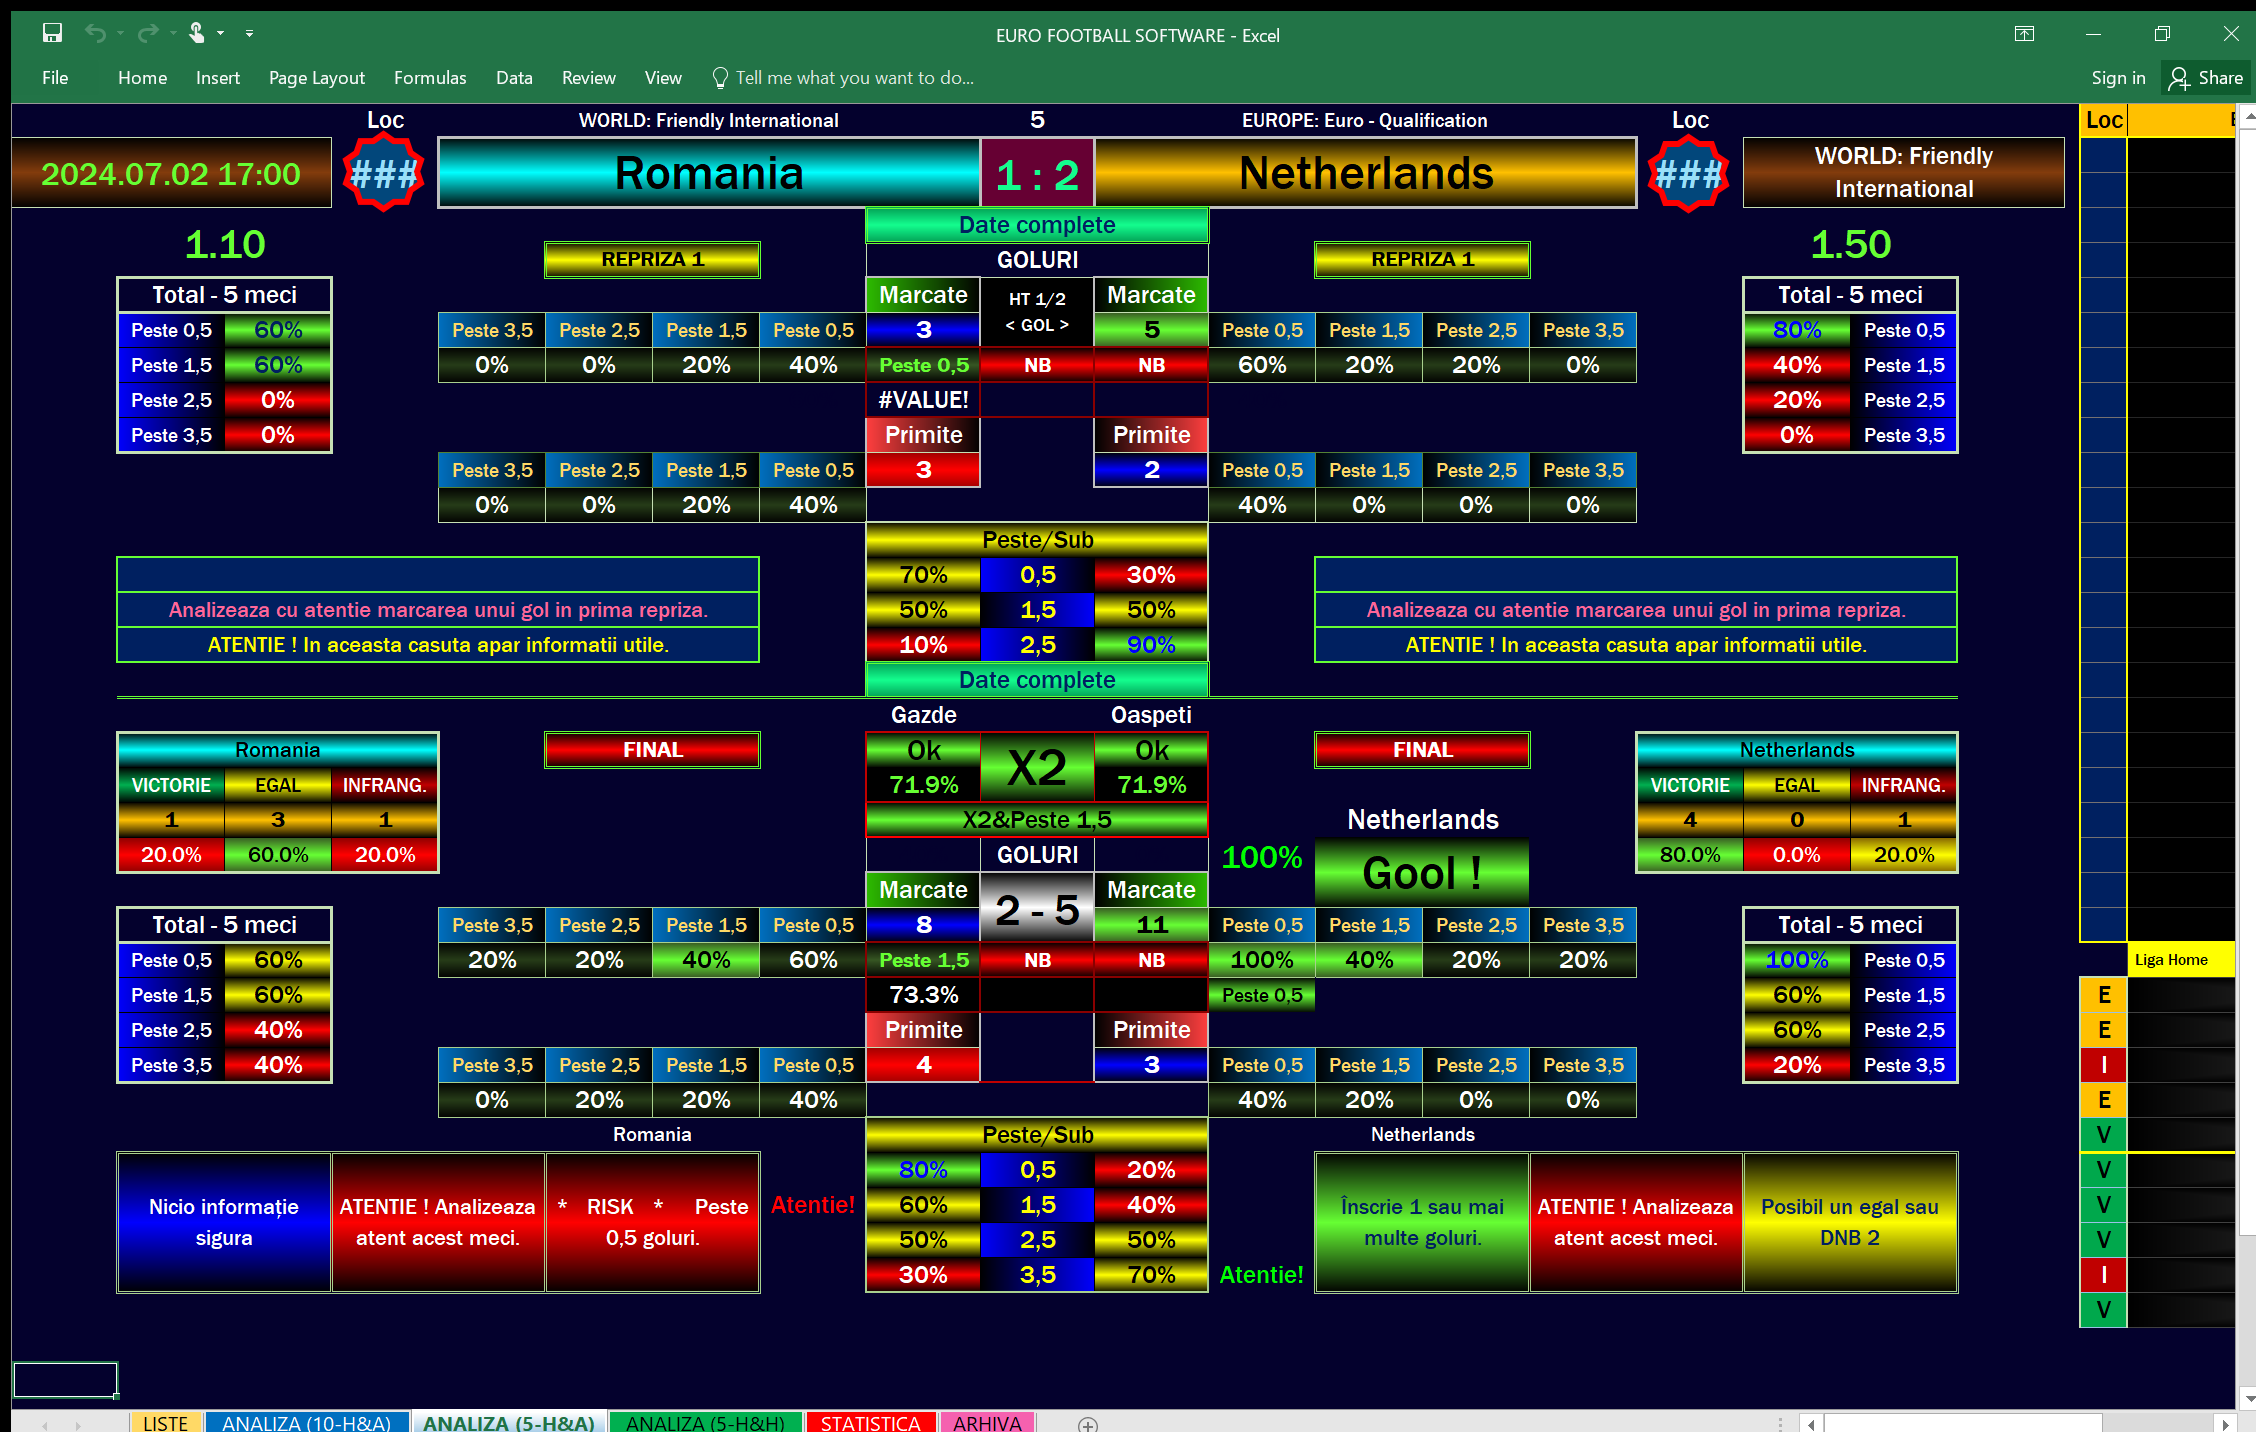This screenshot has height=1432, width=2256.
Task: Open the Review ribbon tab
Action: [x=588, y=77]
